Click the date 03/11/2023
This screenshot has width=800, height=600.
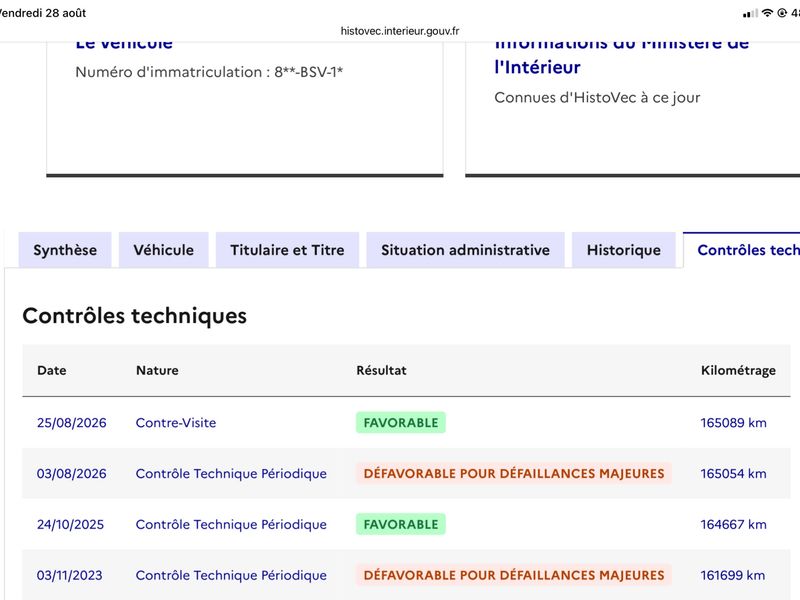69,576
